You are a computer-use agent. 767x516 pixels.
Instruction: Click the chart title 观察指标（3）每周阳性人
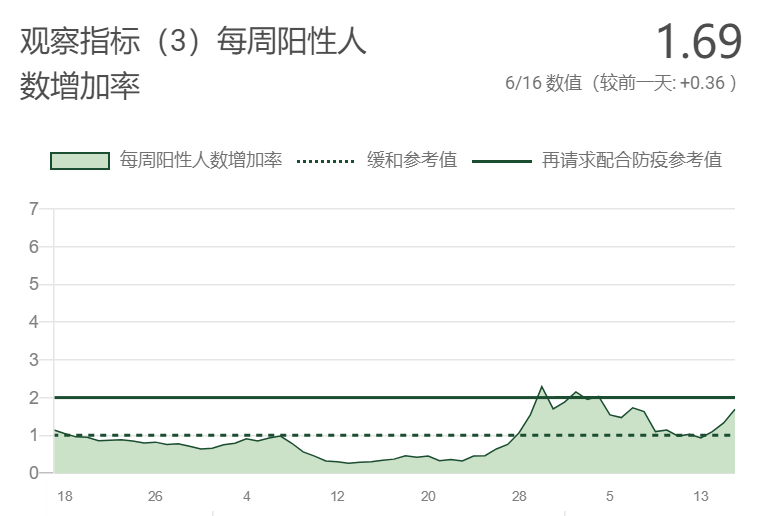[x=193, y=41]
